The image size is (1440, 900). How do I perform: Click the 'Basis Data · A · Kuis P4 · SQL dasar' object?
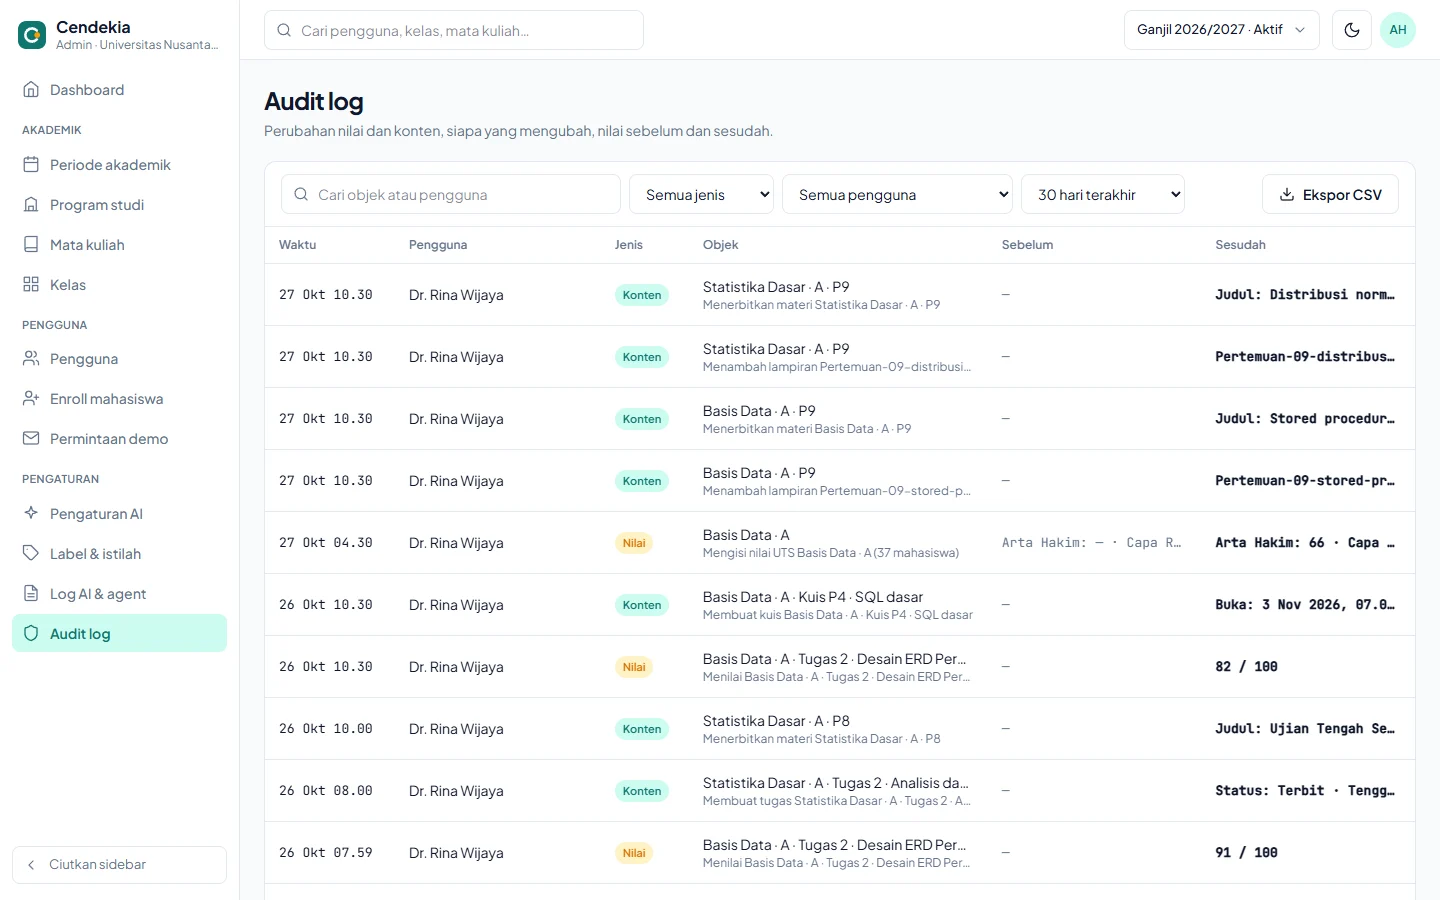pyautogui.click(x=813, y=597)
